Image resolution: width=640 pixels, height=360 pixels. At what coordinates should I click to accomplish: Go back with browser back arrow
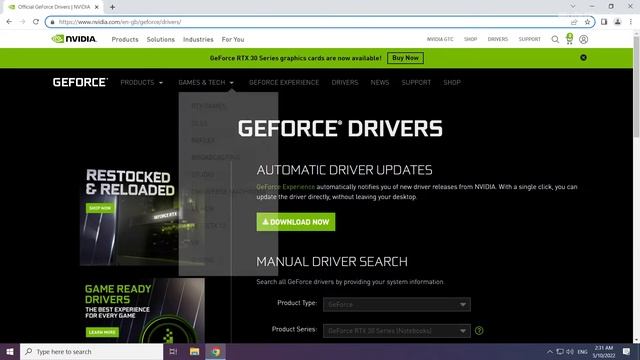click(9, 22)
